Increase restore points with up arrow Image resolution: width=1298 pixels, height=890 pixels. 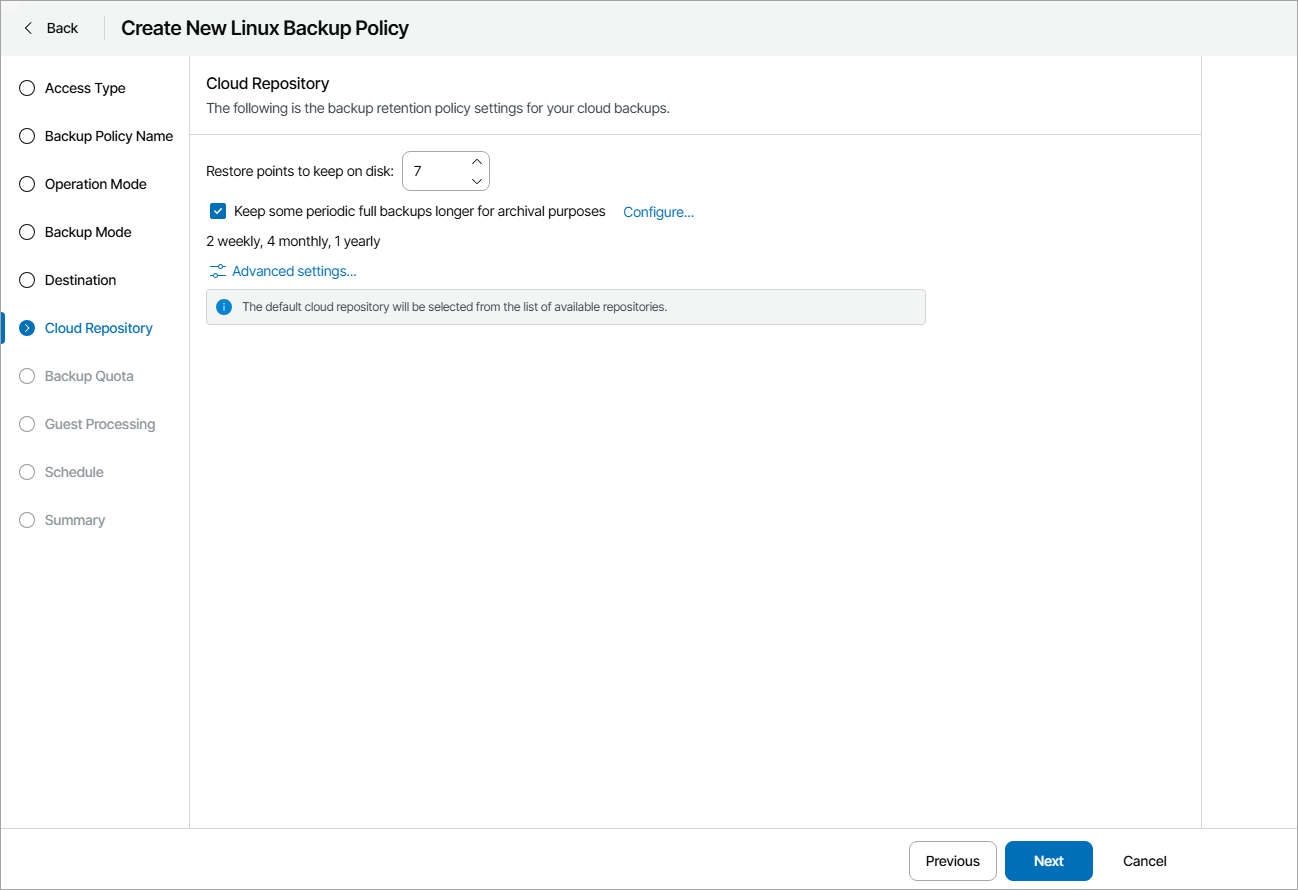click(x=477, y=161)
